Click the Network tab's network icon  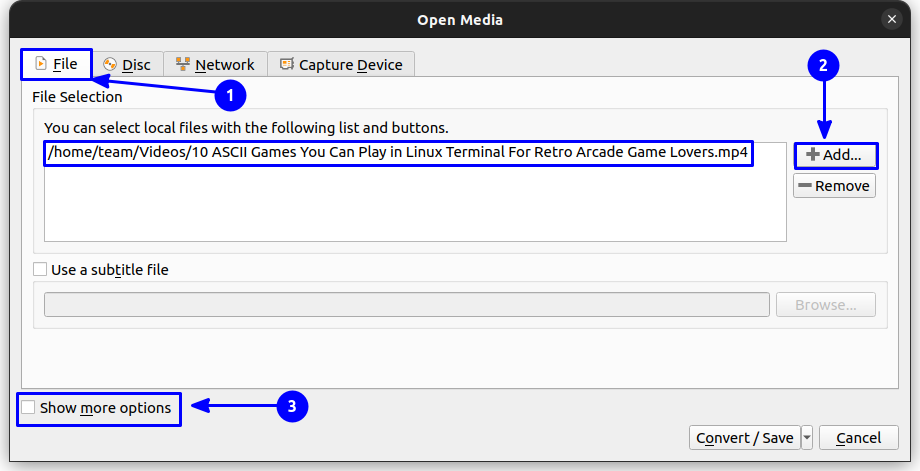click(183, 64)
